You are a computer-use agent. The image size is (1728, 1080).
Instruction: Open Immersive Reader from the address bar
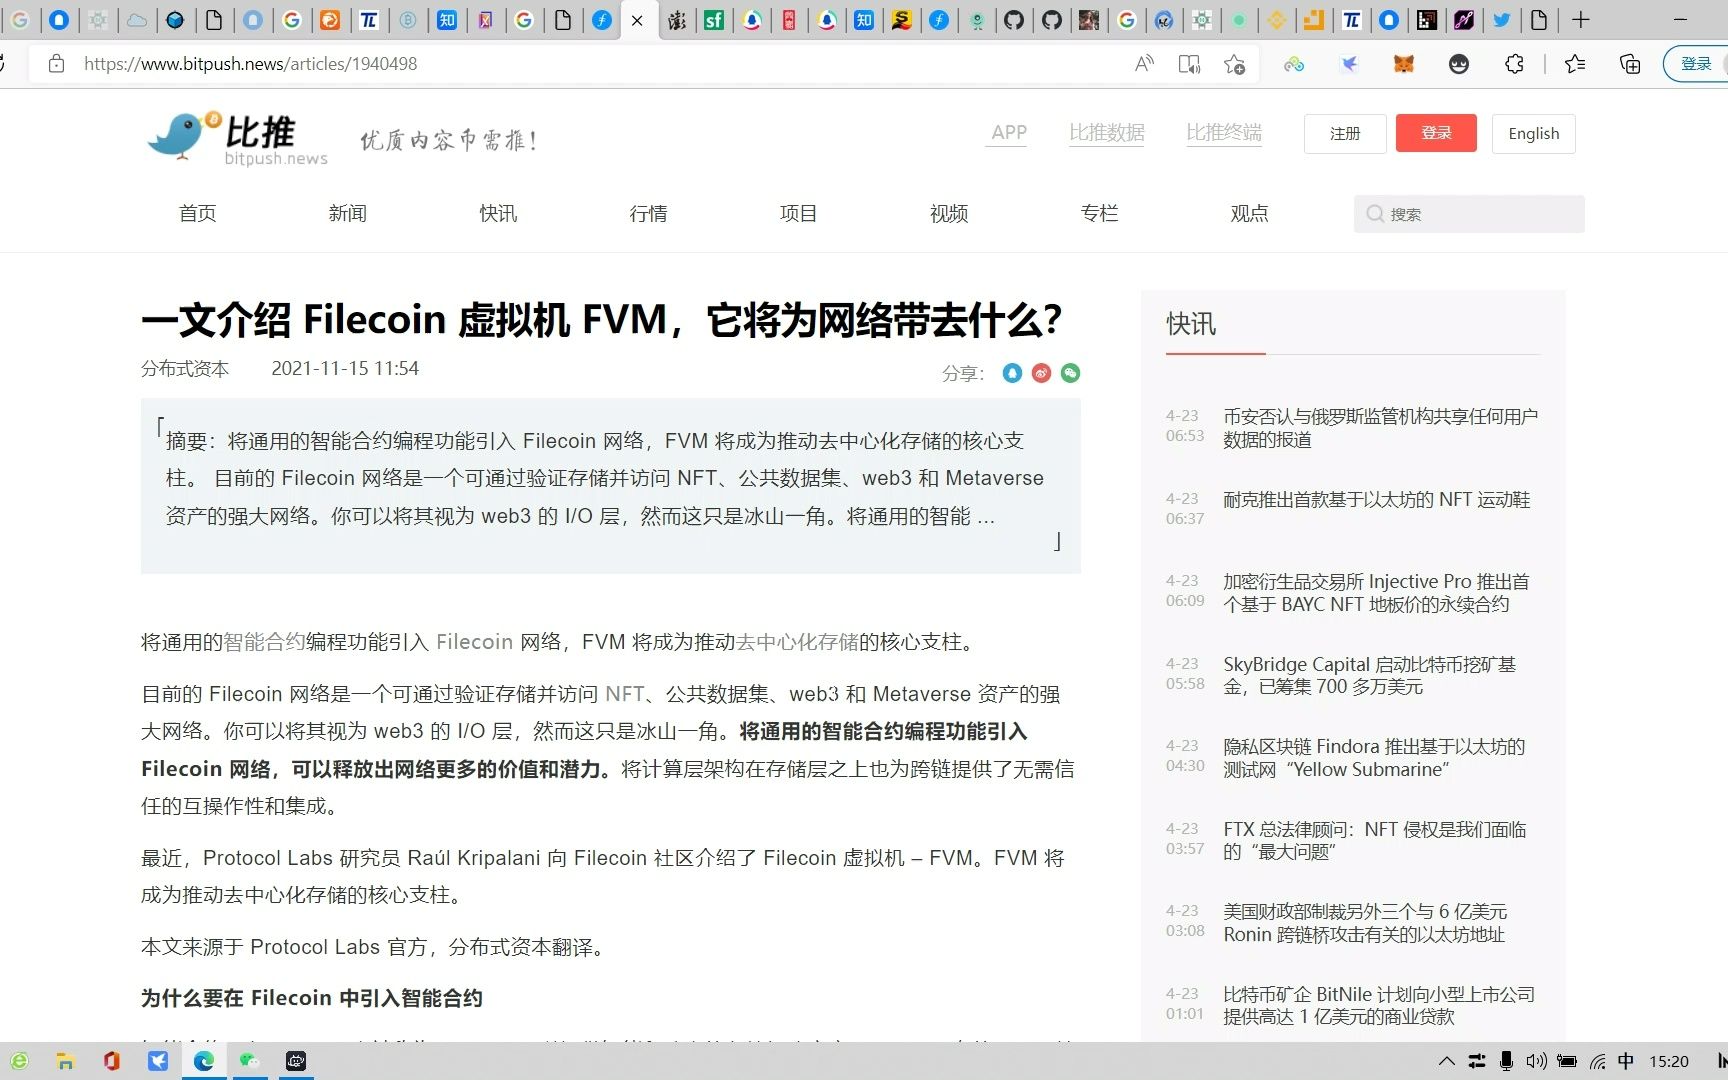pos(1189,64)
